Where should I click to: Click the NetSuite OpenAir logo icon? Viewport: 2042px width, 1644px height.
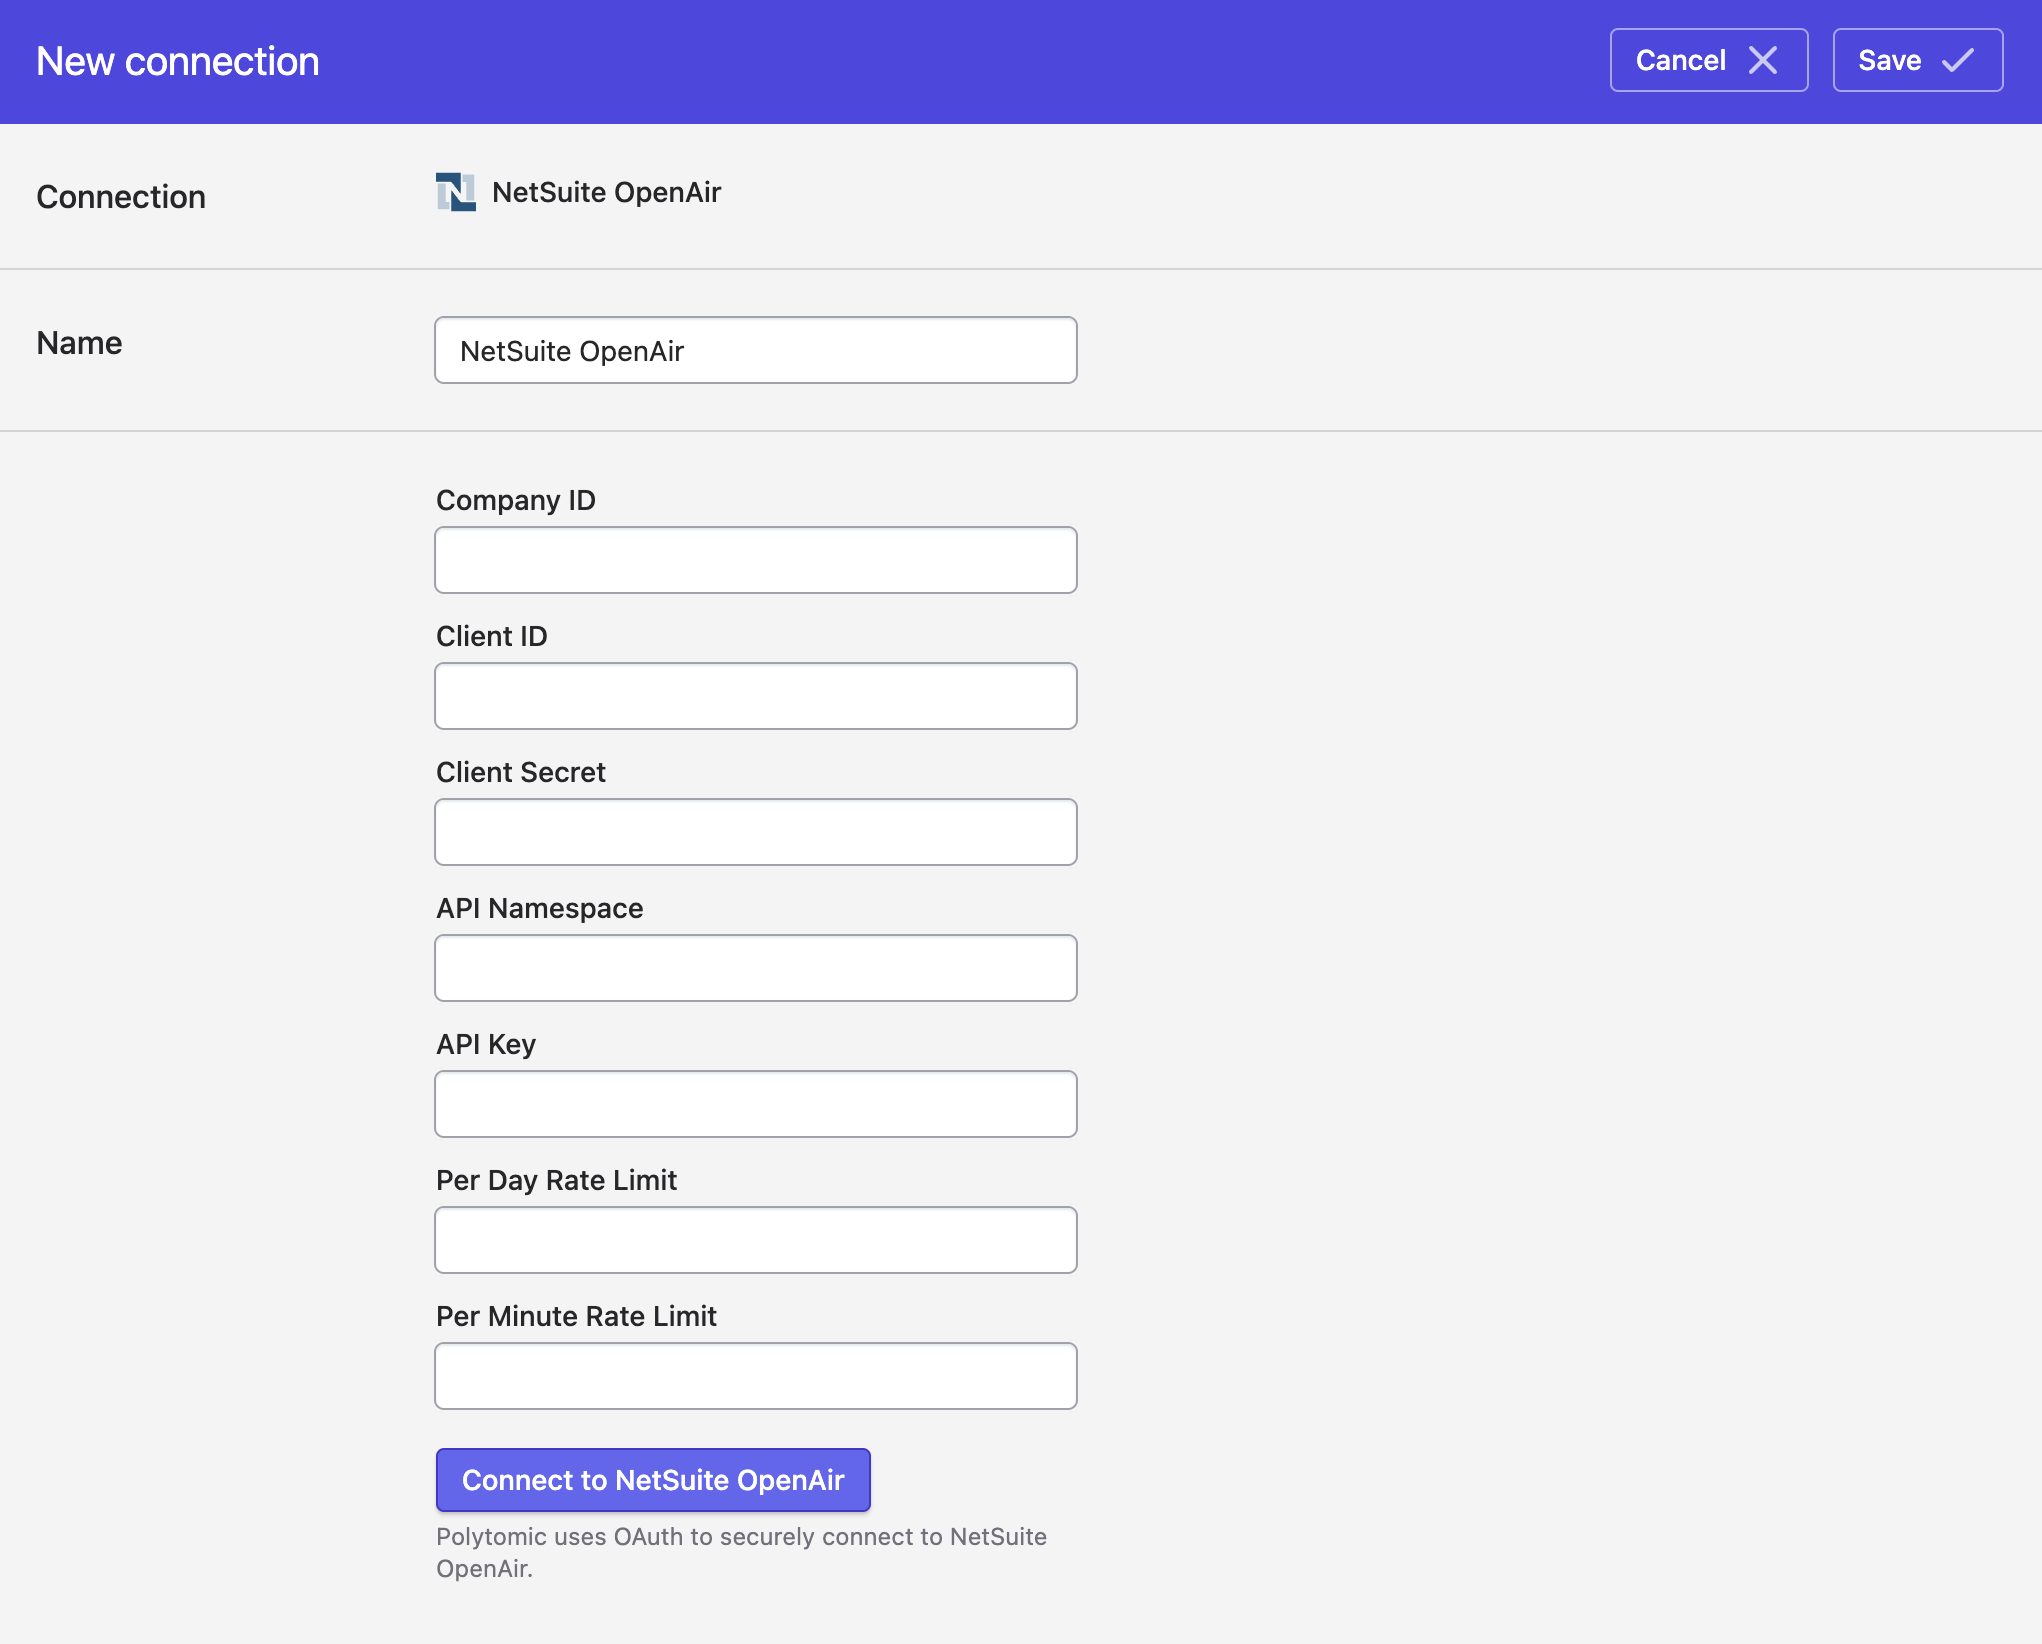455,192
